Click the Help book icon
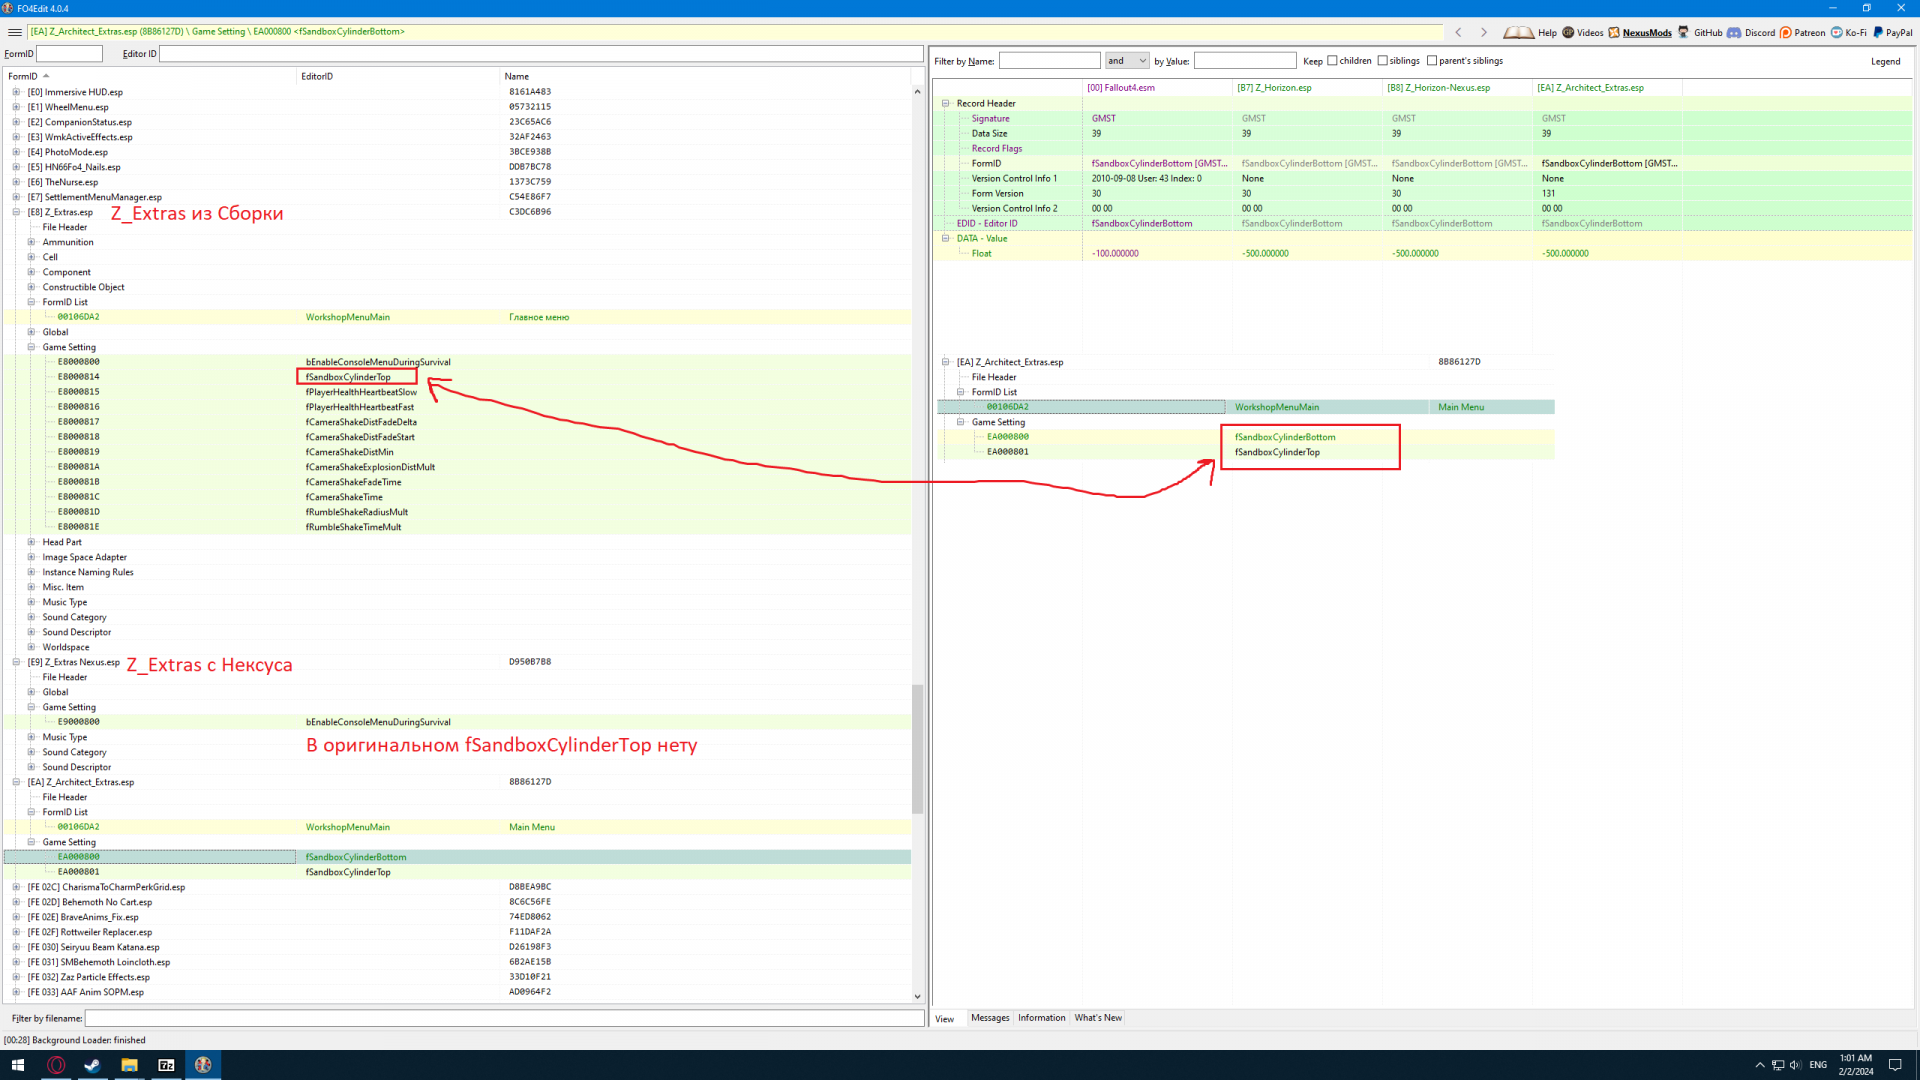1920x1080 pixels. [1518, 32]
